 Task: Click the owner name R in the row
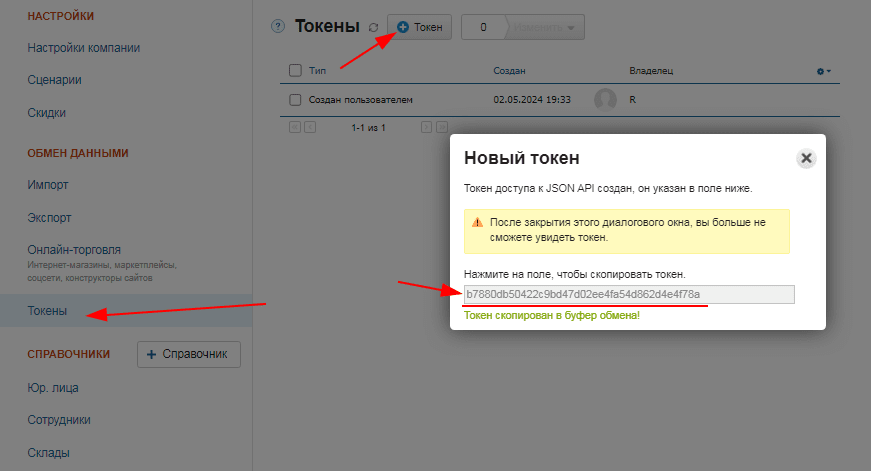pyautogui.click(x=632, y=100)
